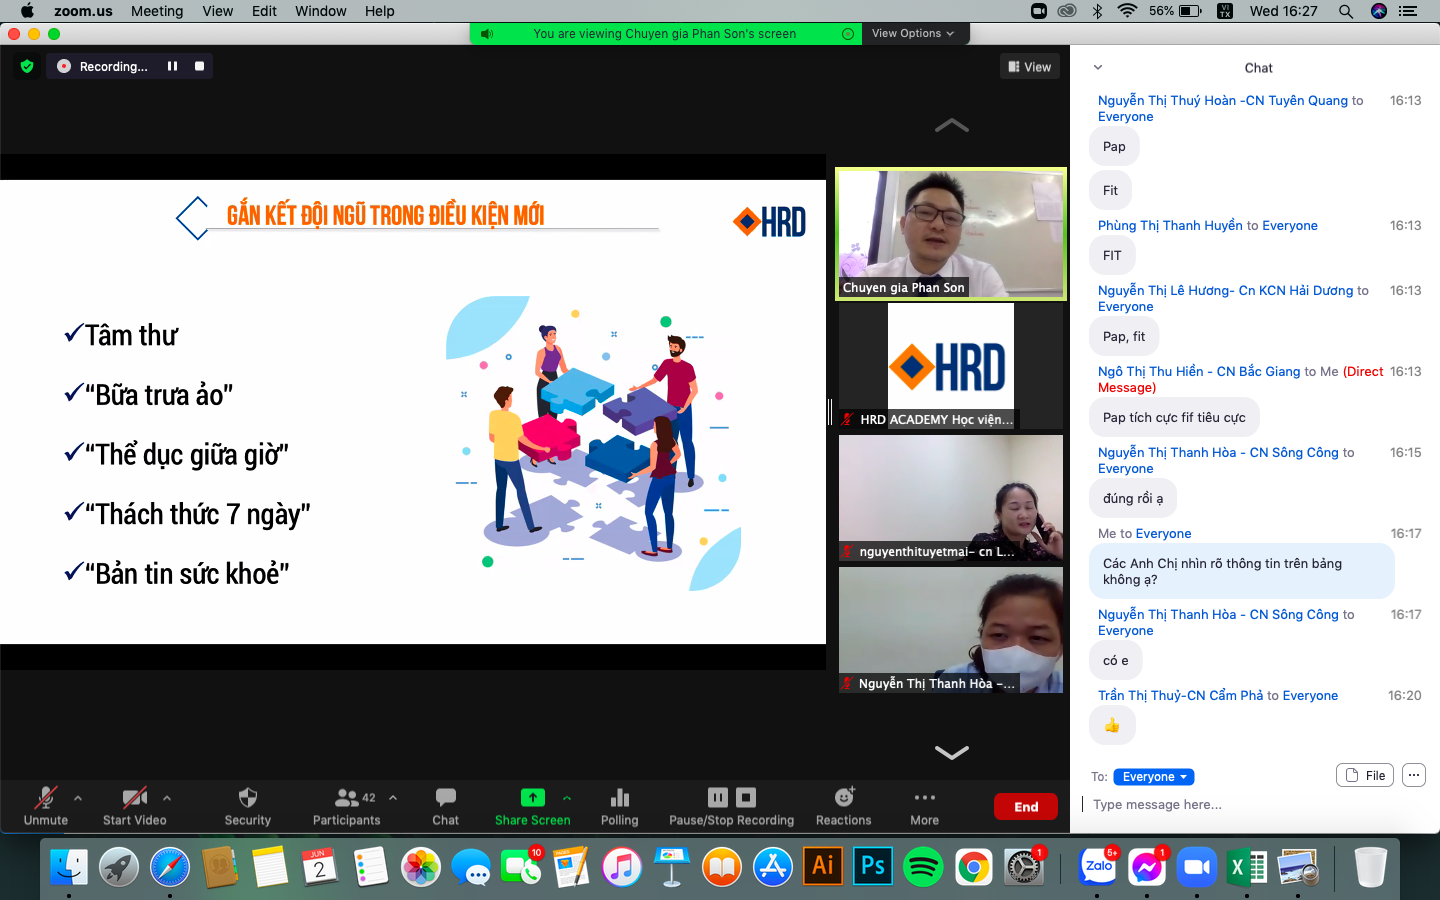Attach a file with the File button
1440x900 pixels.
coord(1365,775)
